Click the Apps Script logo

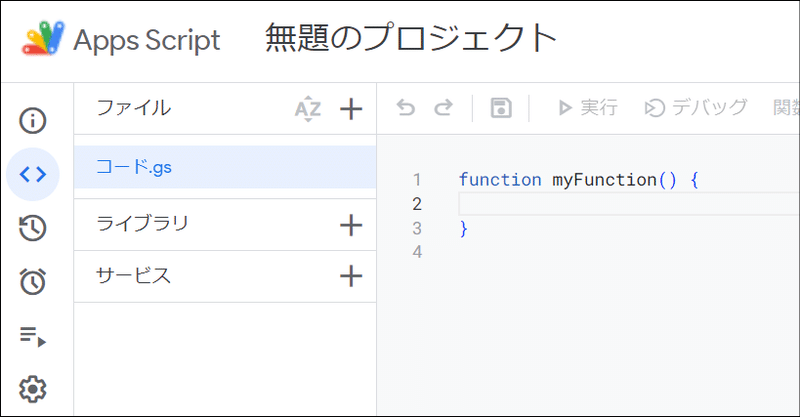click(44, 39)
